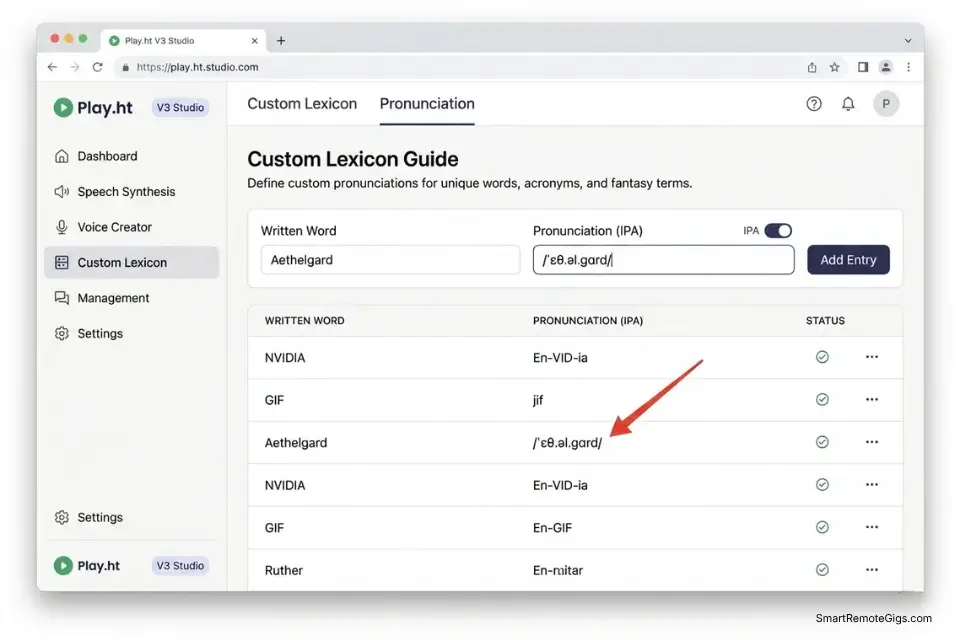Image resolution: width=960 pixels, height=640 pixels.
Task: Open more options for Aethelgard row
Action: 872,442
